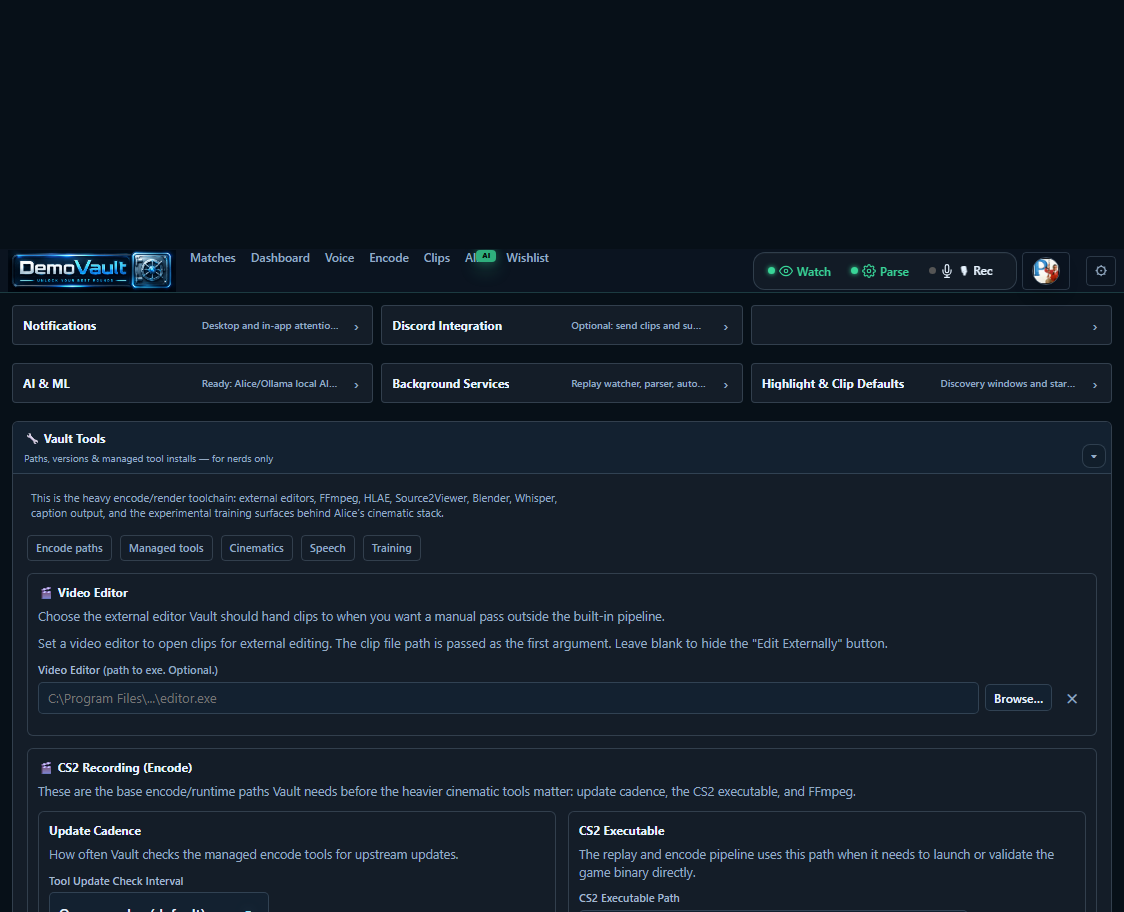
Task: Open the Tool Update Check Interval dropdown
Action: coord(158,903)
